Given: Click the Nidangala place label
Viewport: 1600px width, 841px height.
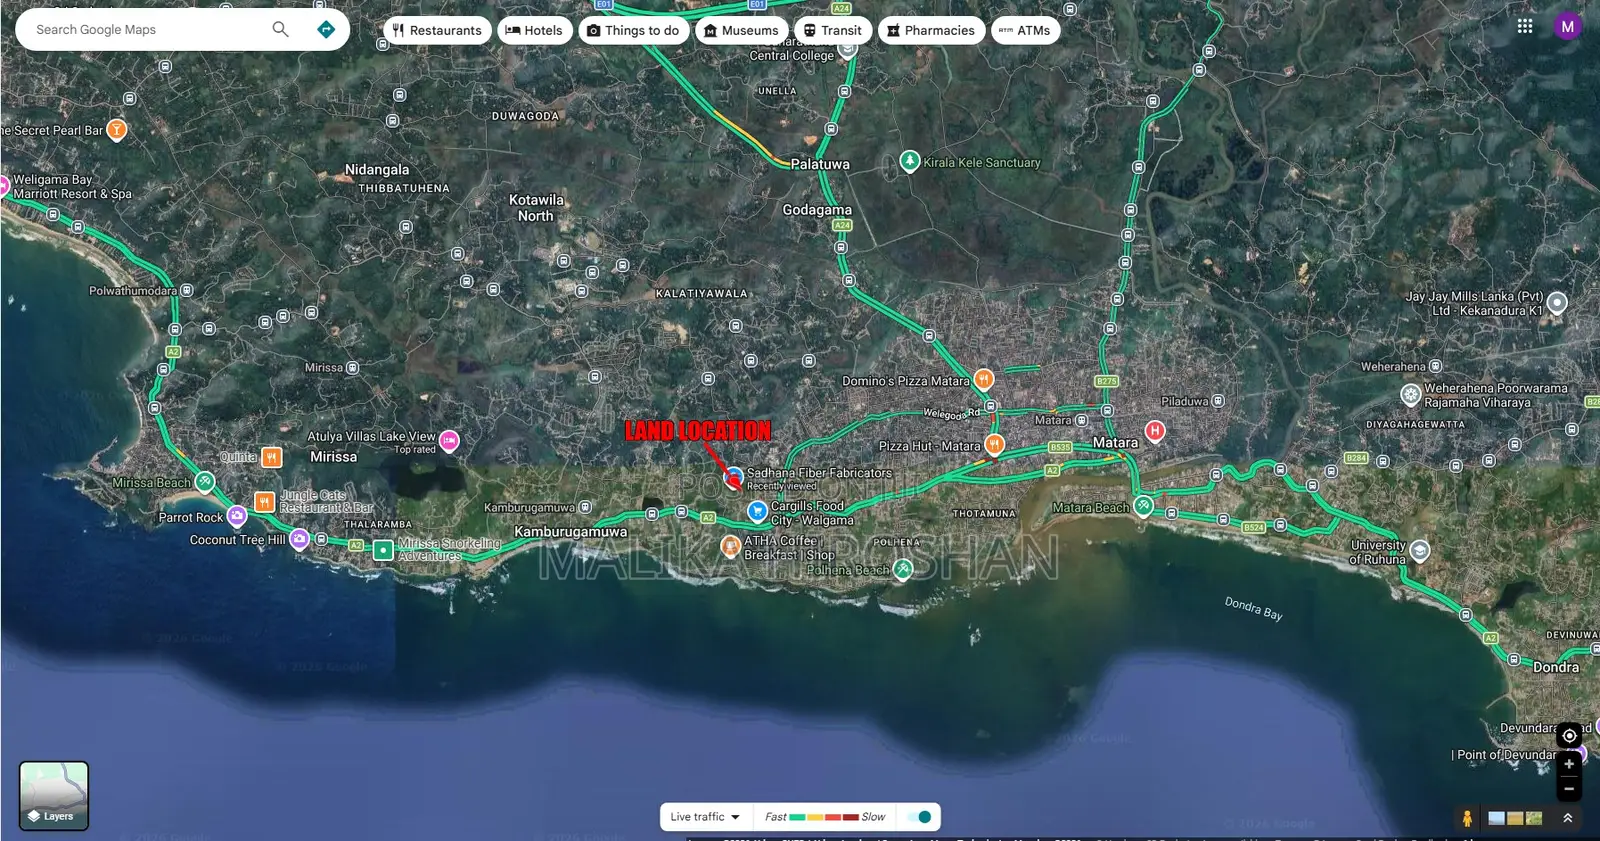Looking at the screenshot, I should pos(377,170).
